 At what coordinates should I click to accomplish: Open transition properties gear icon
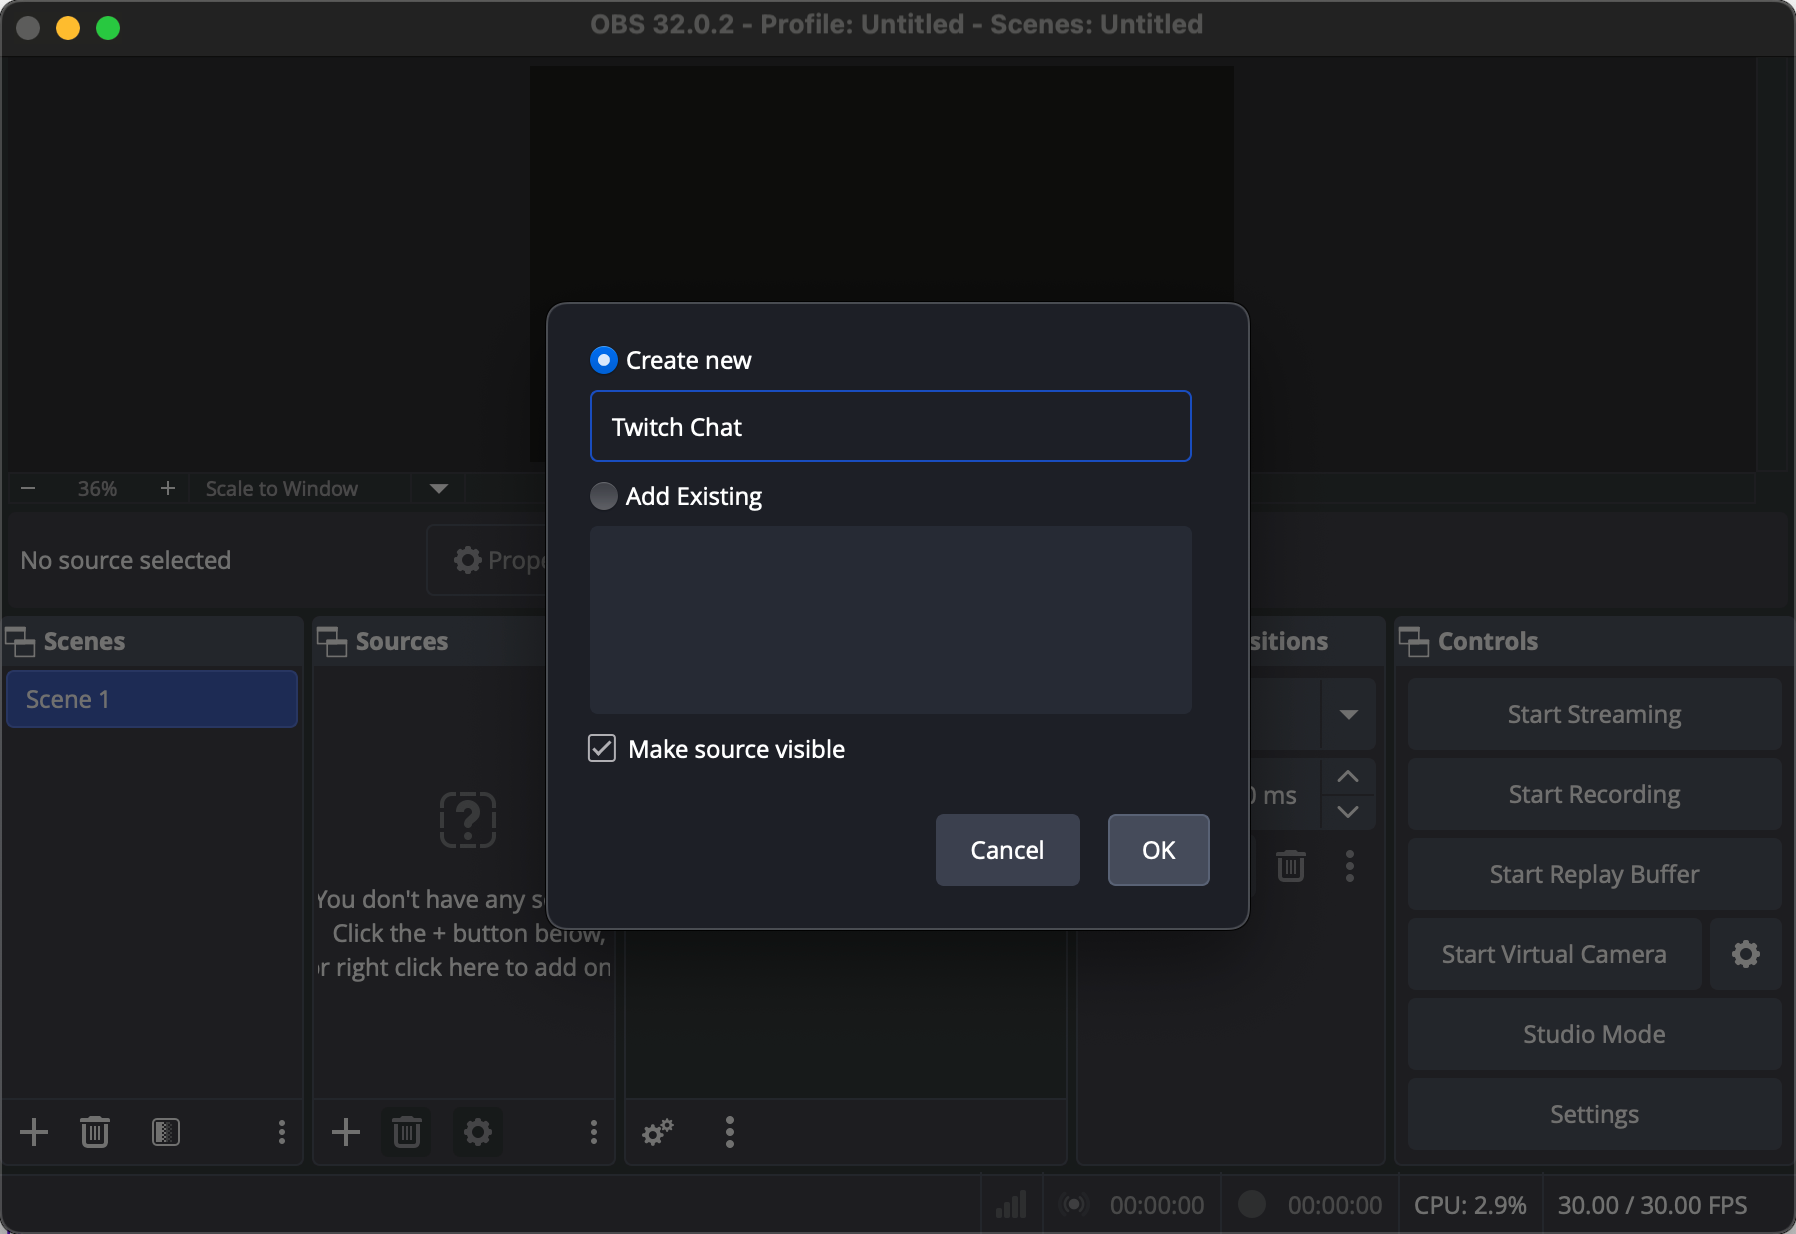pyautogui.click(x=657, y=1132)
